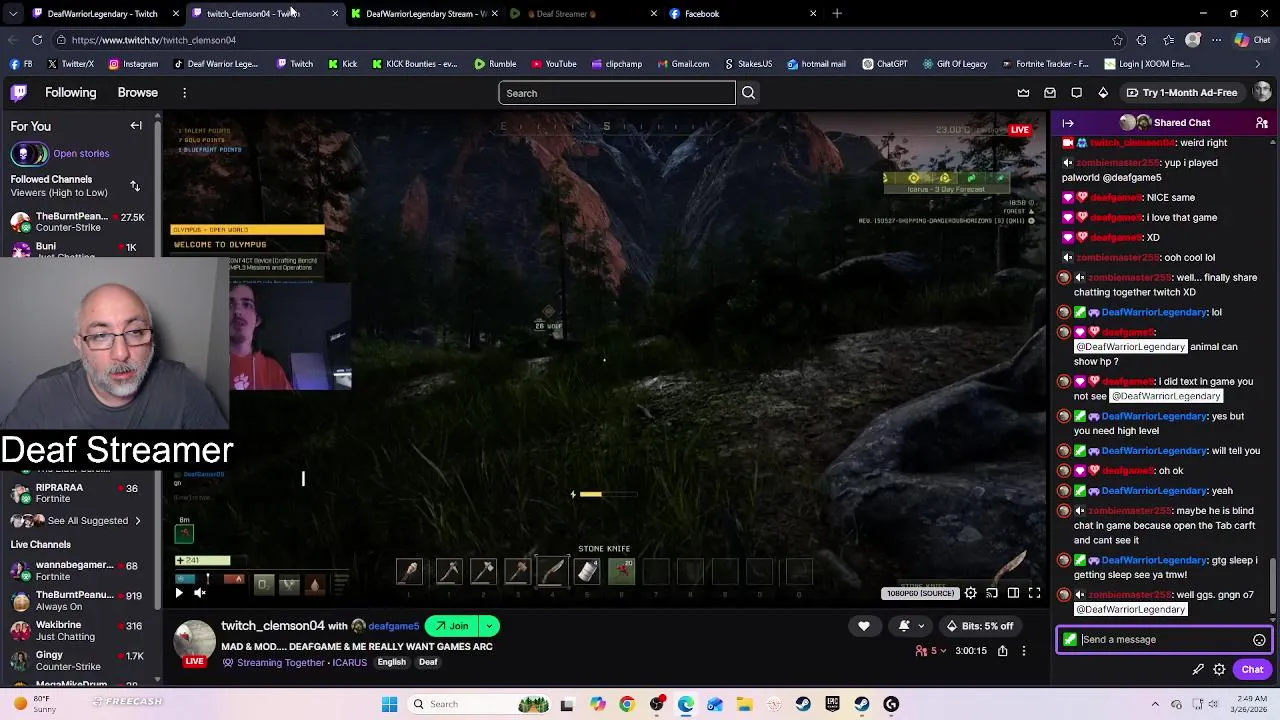The image size is (1280, 720).
Task: Click the browser URL address bar
Action: [x=580, y=40]
